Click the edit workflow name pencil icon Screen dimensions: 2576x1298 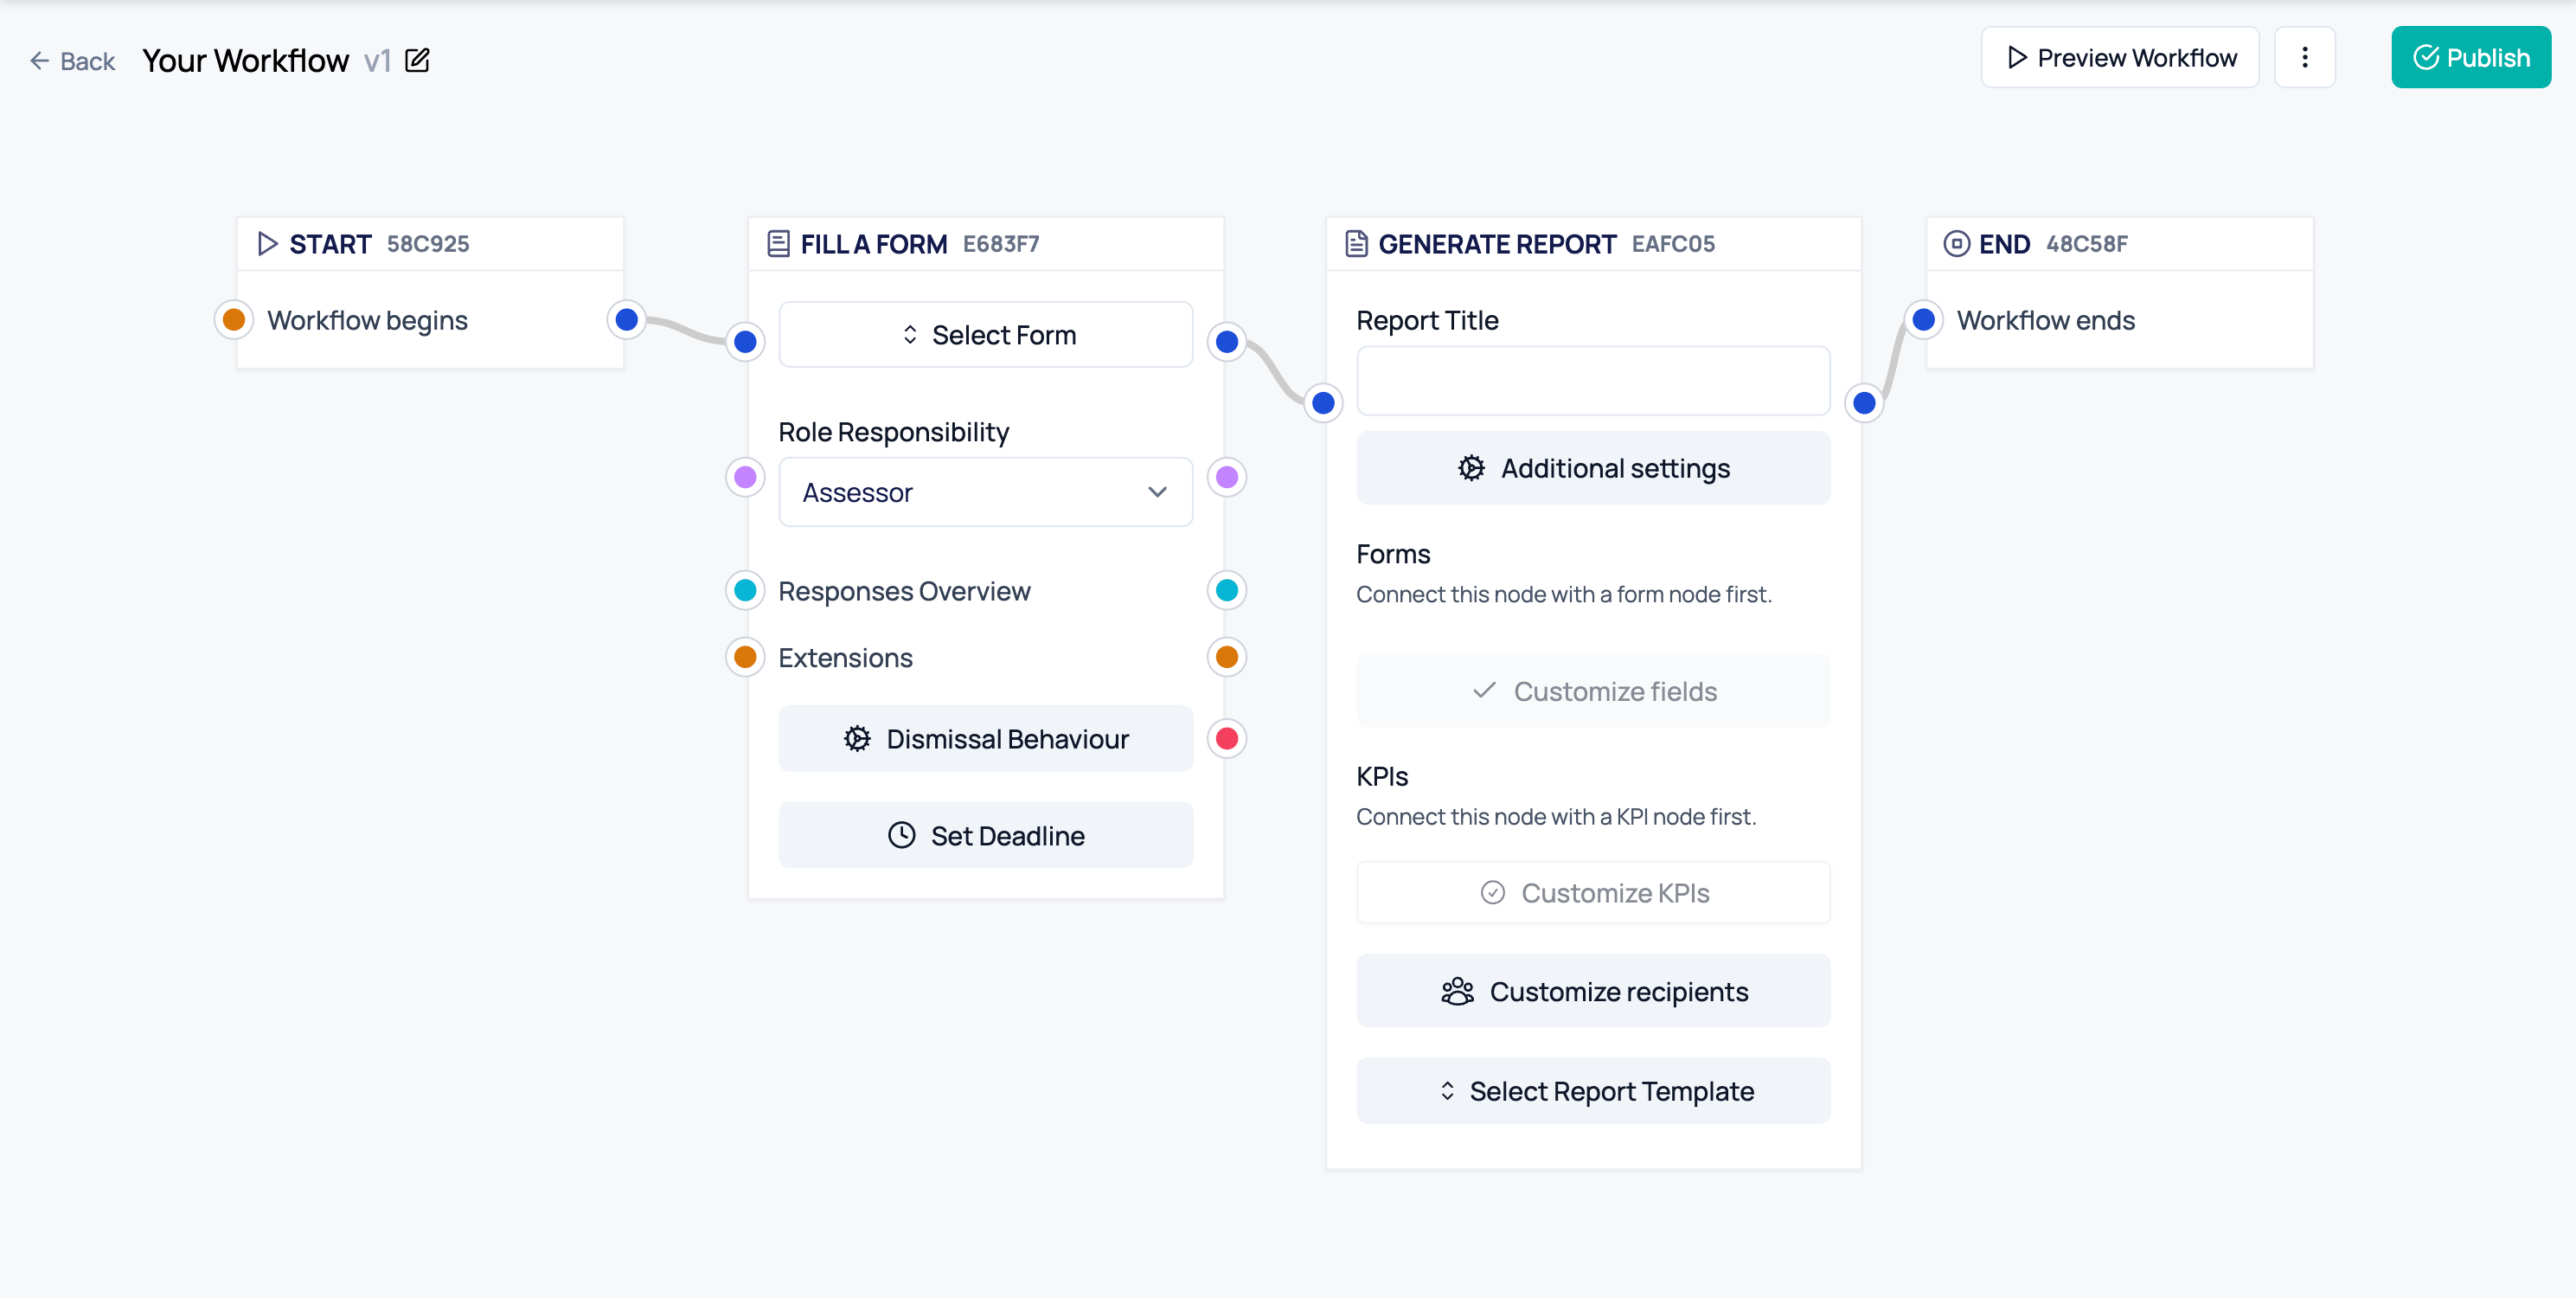pos(417,61)
